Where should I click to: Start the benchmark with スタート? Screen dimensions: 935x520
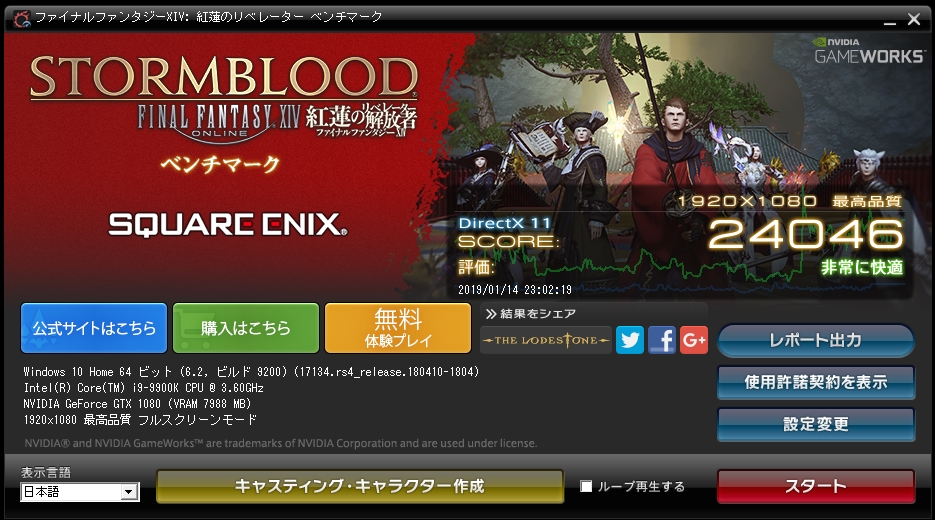point(816,486)
